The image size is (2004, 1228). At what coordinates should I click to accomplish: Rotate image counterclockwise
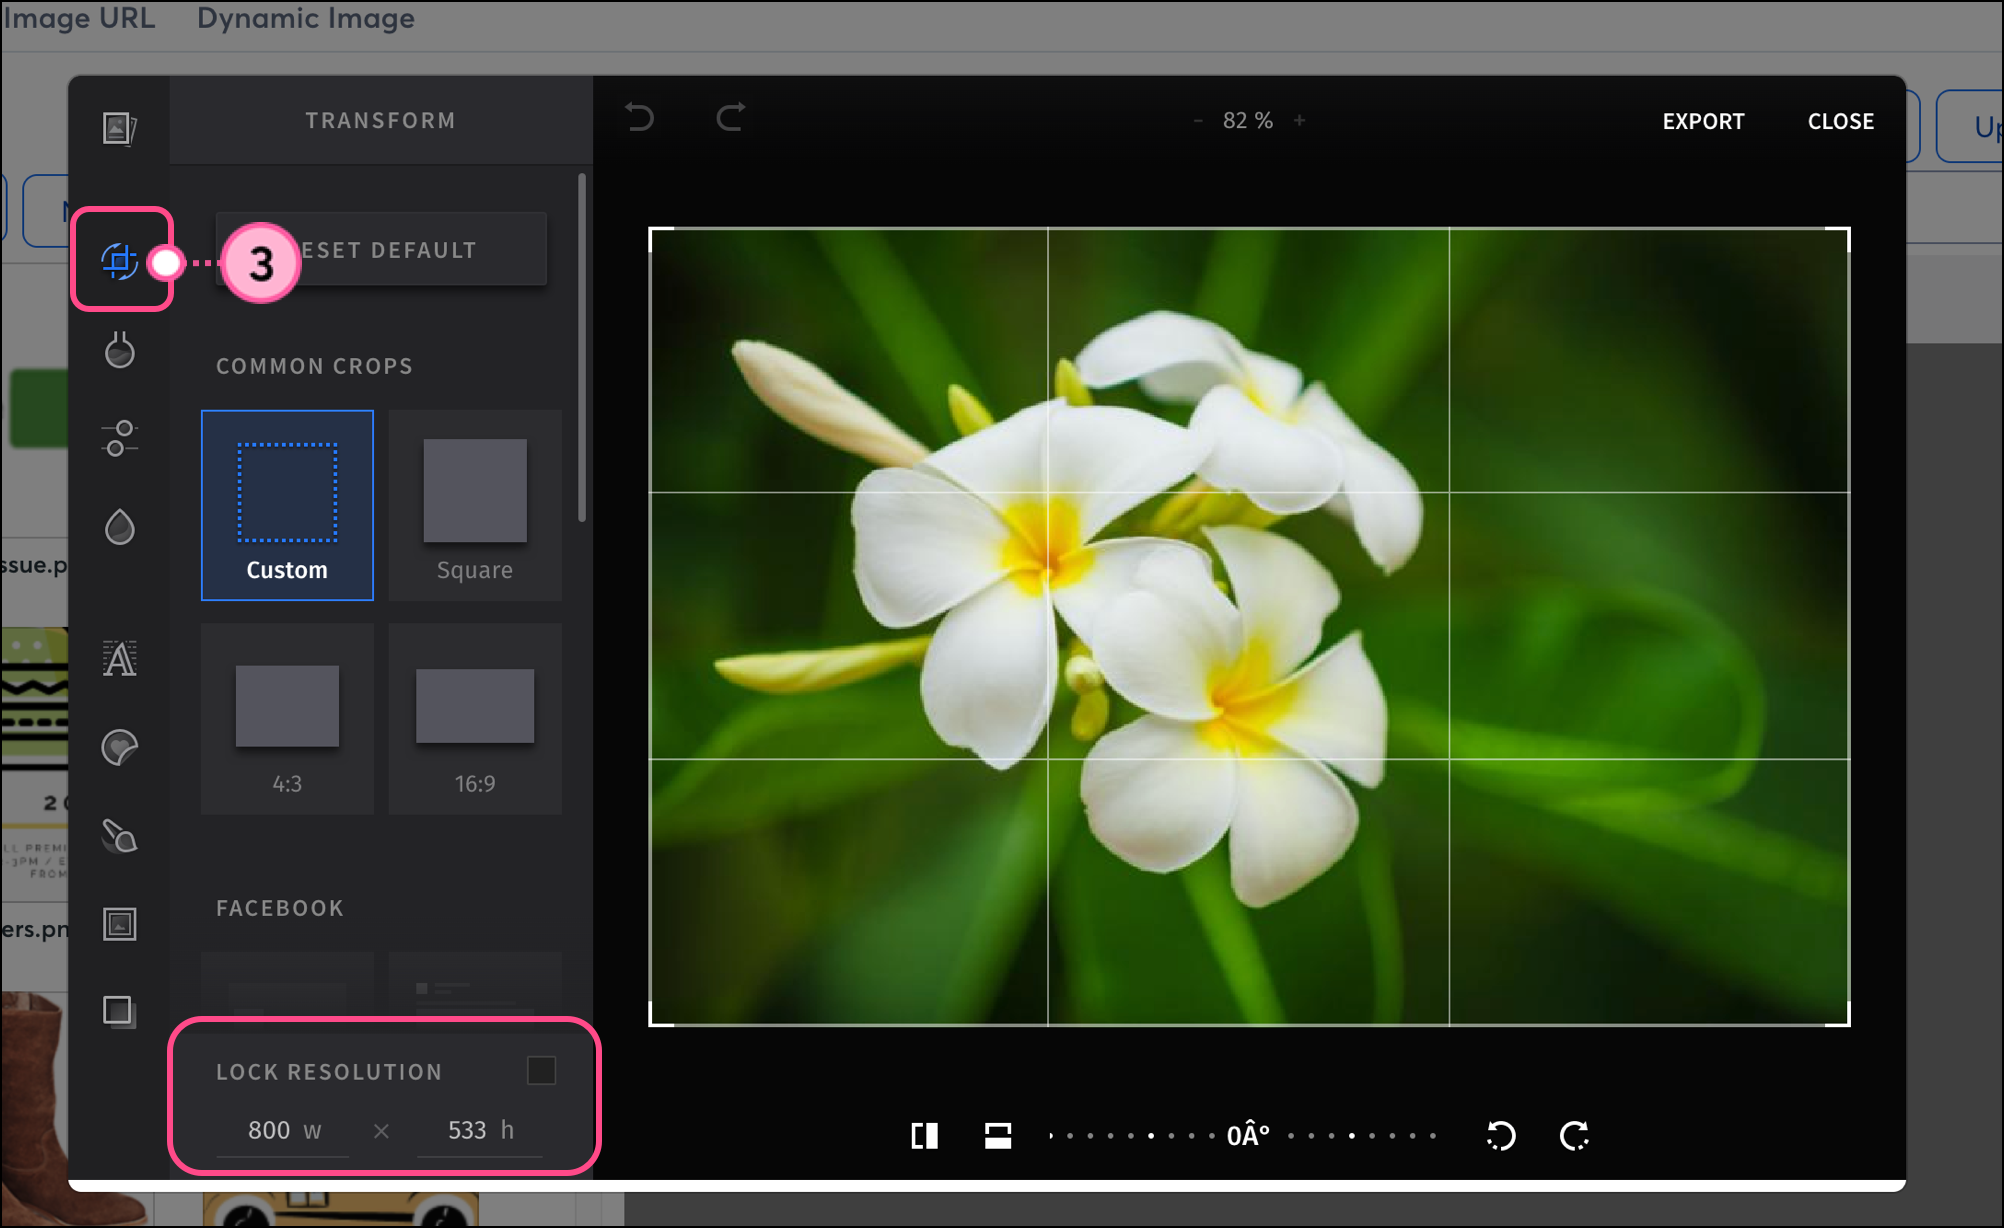pyautogui.click(x=1501, y=1136)
